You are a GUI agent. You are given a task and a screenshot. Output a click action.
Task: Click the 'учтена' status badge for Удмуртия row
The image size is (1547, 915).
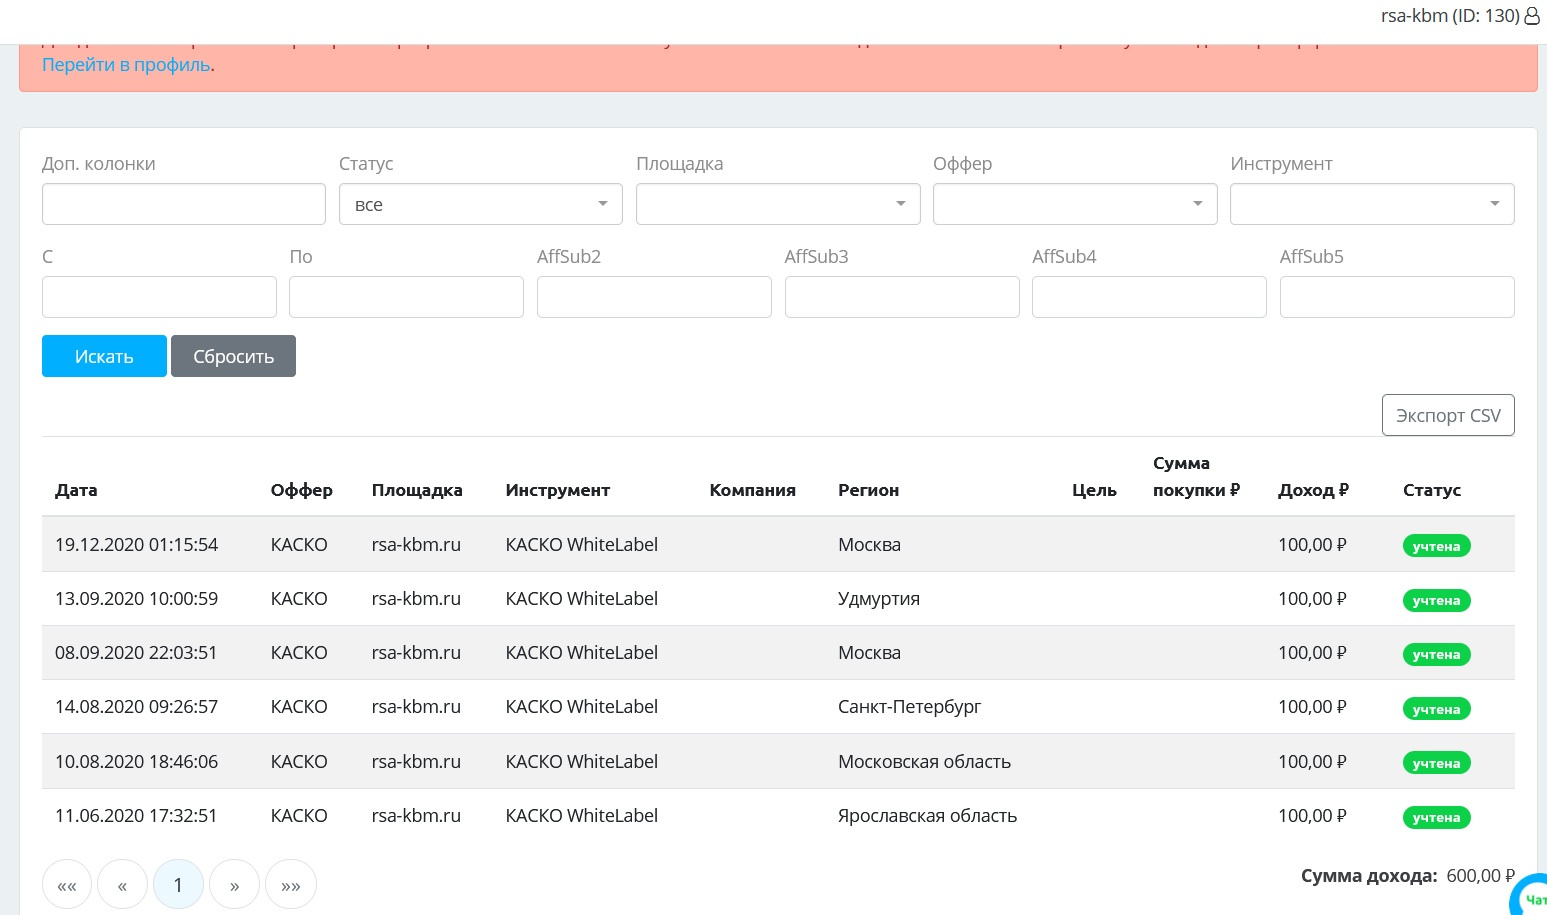click(x=1435, y=600)
